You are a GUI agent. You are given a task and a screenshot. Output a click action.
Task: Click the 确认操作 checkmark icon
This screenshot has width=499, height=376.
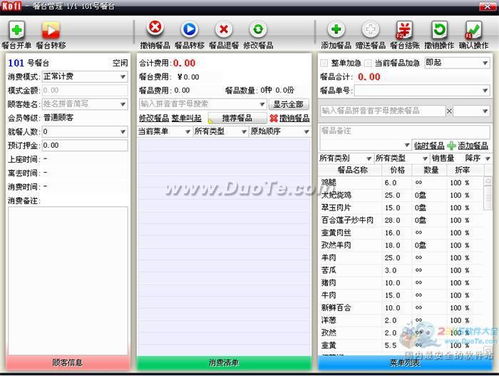click(473, 30)
